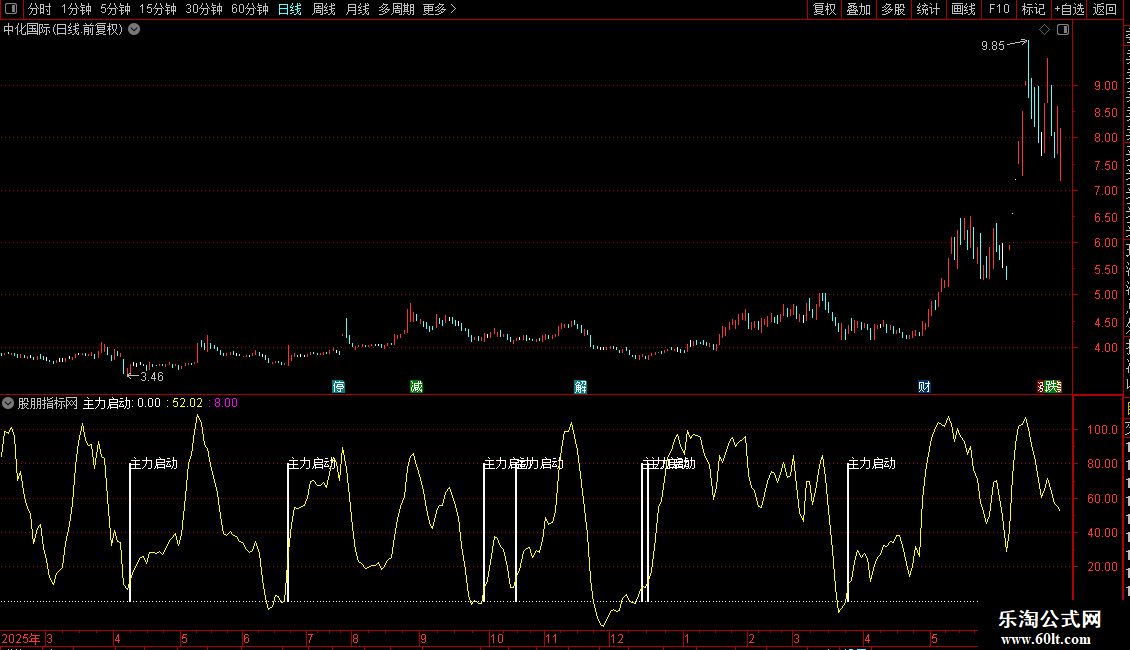This screenshot has width=1130, height=650.
Task: Expand the 更多 period options
Action: pyautogui.click(x=439, y=9)
